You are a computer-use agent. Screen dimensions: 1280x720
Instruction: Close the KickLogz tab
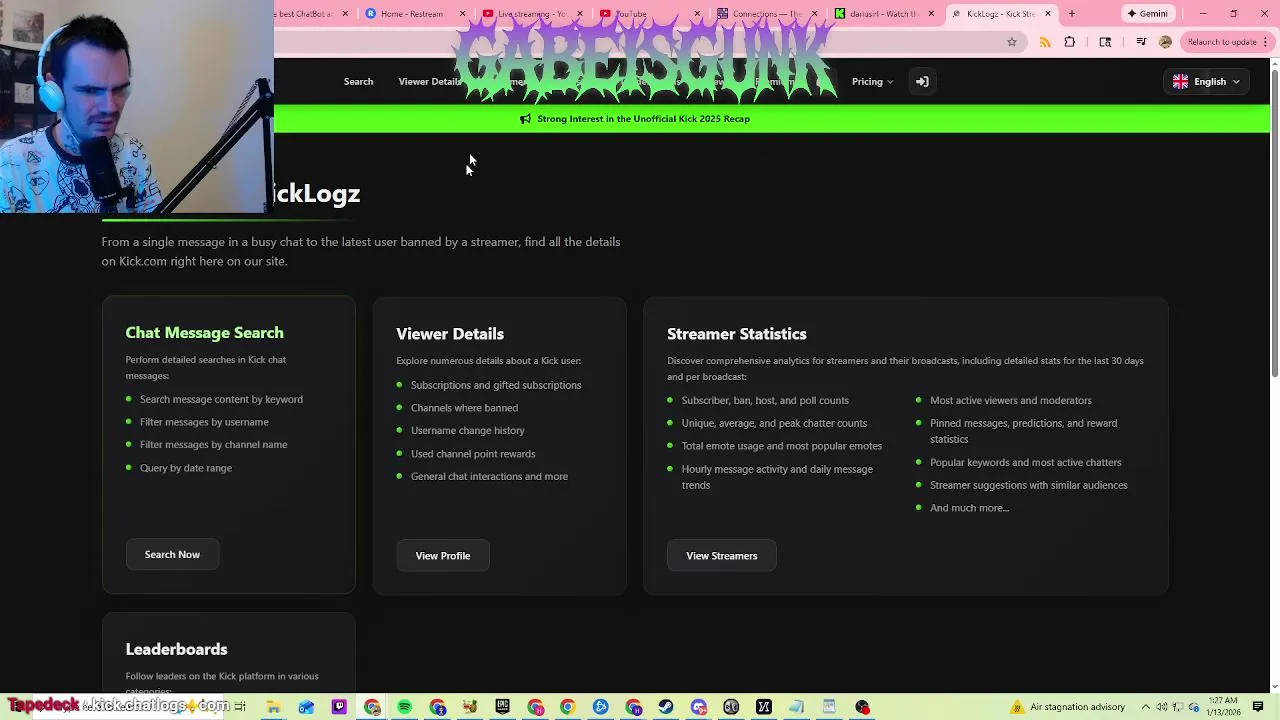tap(1048, 14)
